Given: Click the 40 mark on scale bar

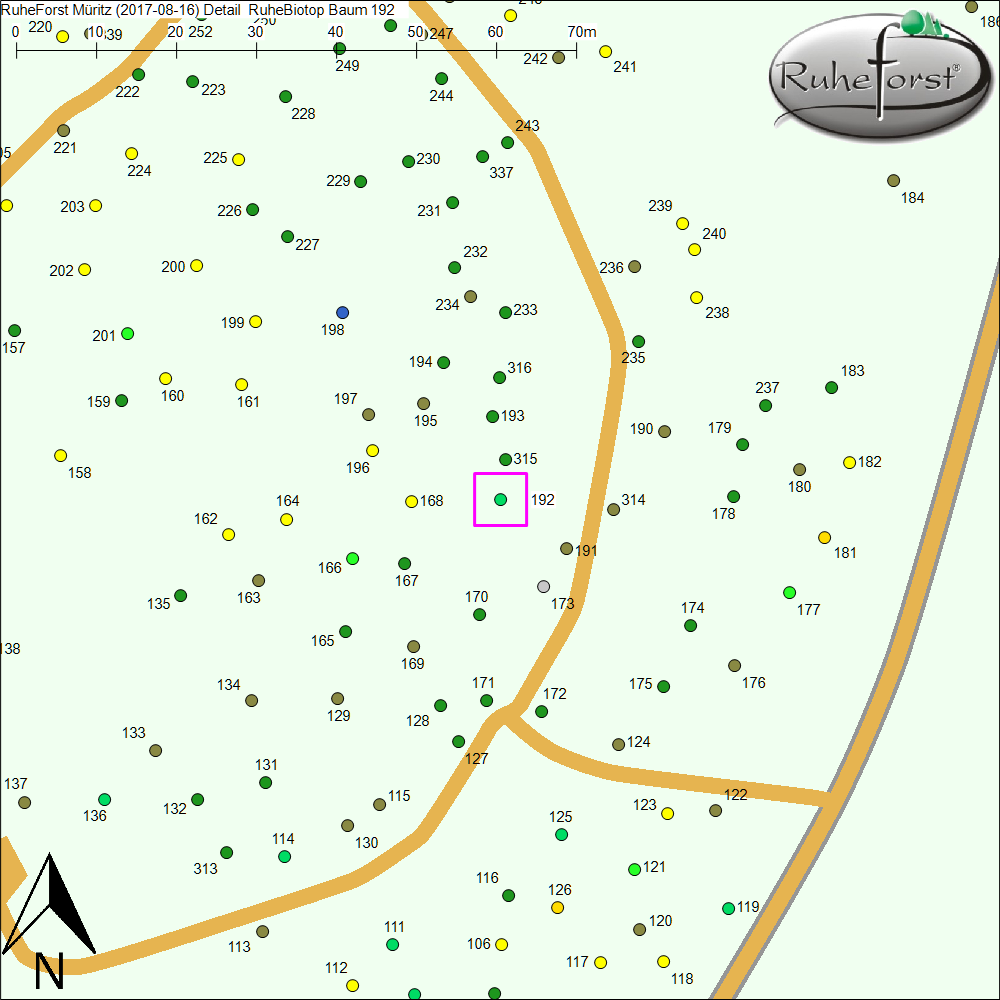Looking at the screenshot, I should tap(337, 32).
